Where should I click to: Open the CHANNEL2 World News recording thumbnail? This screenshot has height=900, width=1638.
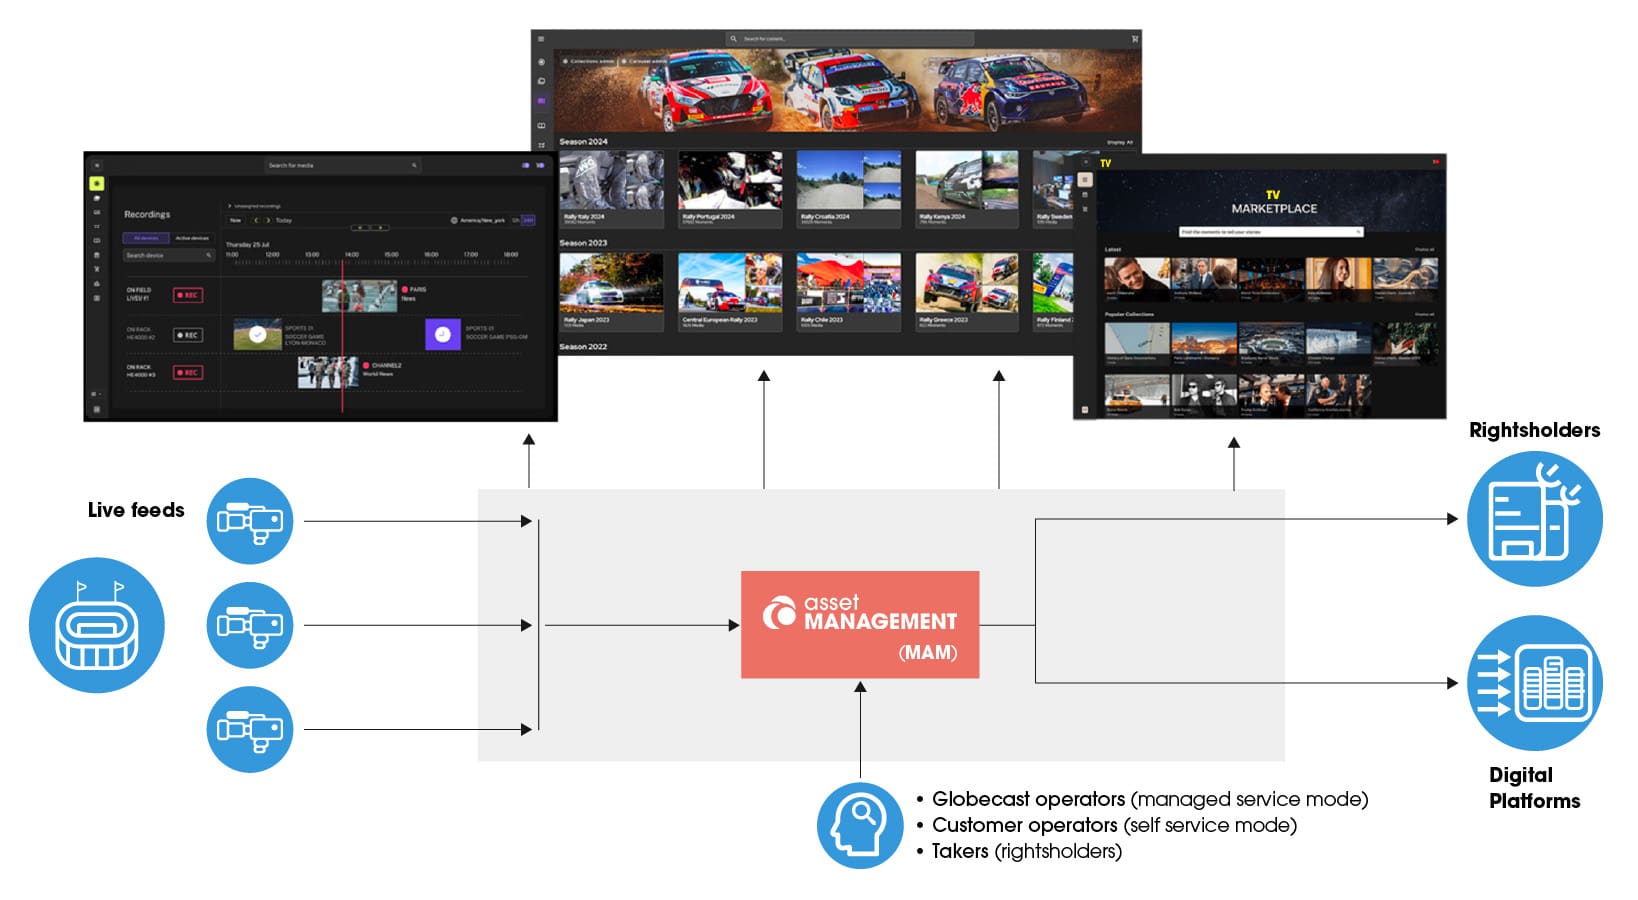(328, 372)
